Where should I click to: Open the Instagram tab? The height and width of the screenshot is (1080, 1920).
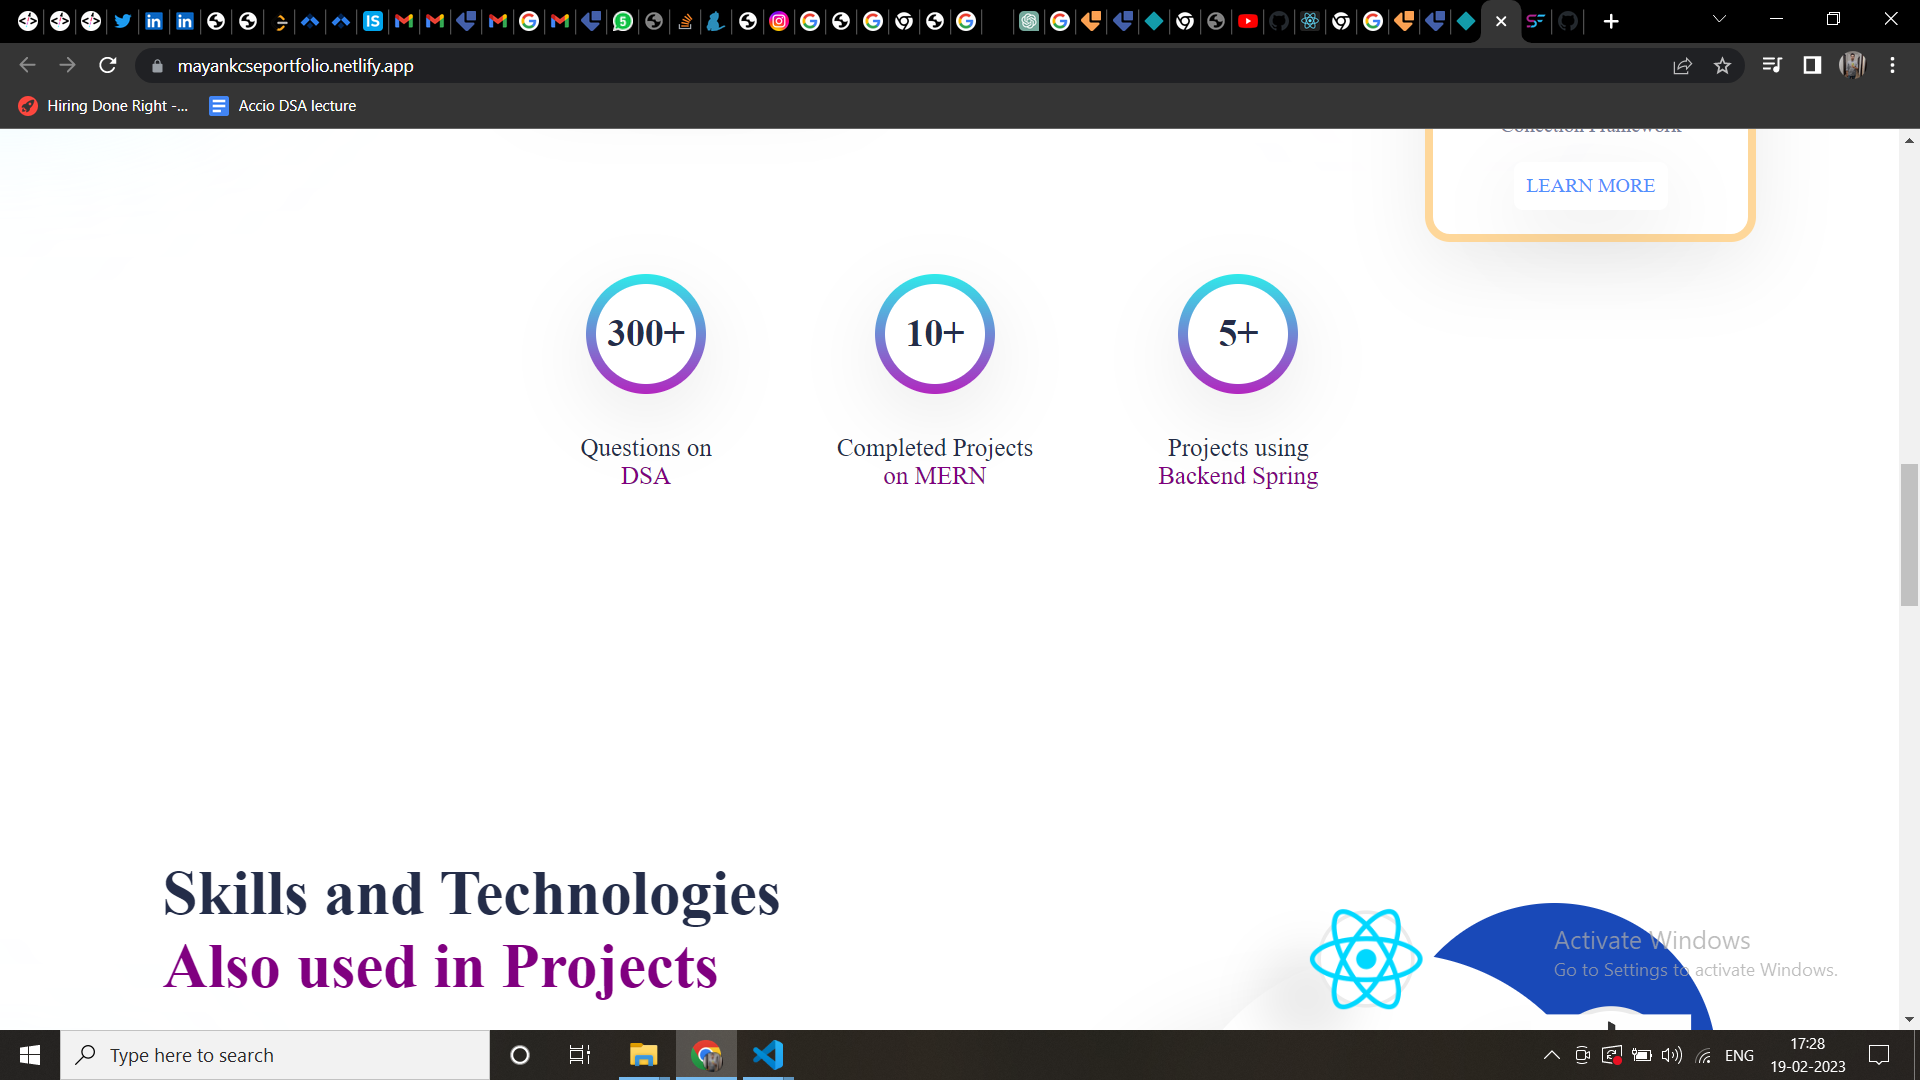(779, 21)
